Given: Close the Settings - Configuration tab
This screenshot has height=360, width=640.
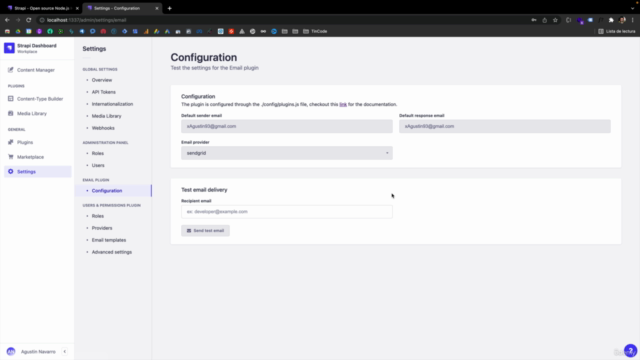Looking at the screenshot, I should (157, 8).
